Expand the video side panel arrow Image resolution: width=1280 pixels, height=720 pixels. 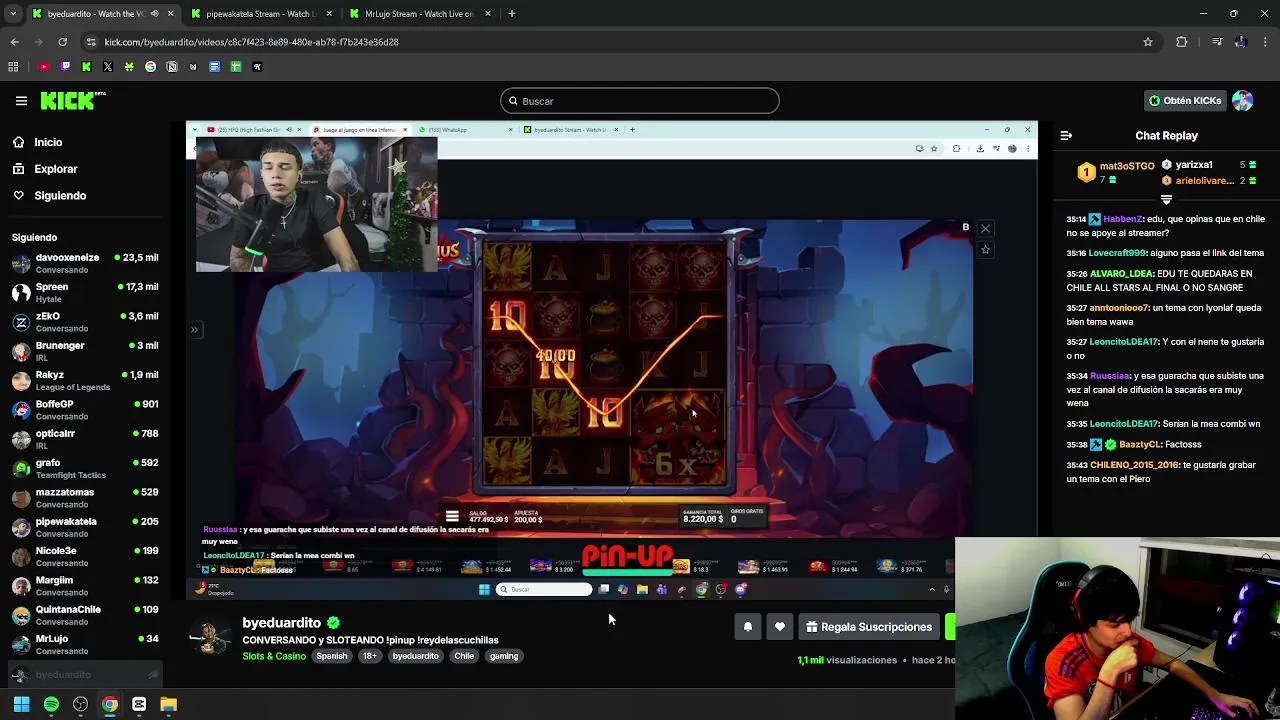pyautogui.click(x=194, y=329)
